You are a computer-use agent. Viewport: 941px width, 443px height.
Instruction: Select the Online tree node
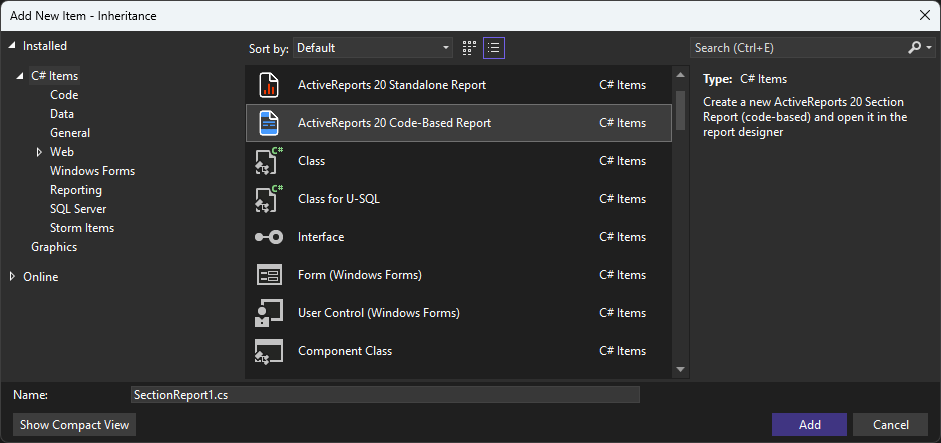(x=41, y=277)
